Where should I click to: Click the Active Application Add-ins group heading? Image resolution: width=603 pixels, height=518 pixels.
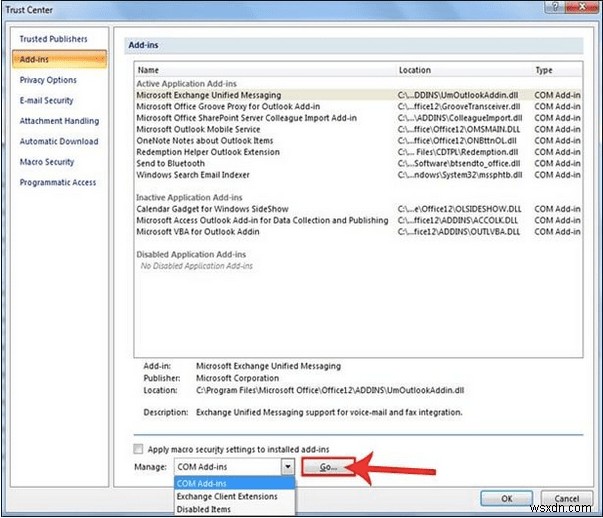coord(187,83)
